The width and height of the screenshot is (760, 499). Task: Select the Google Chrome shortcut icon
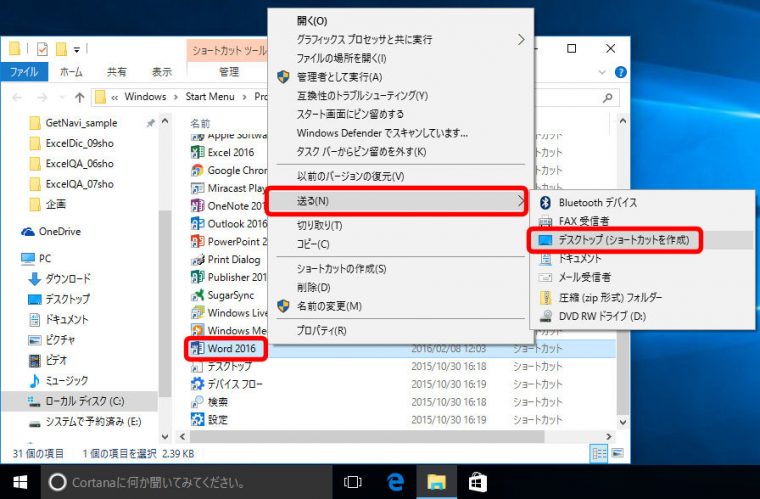tap(197, 171)
